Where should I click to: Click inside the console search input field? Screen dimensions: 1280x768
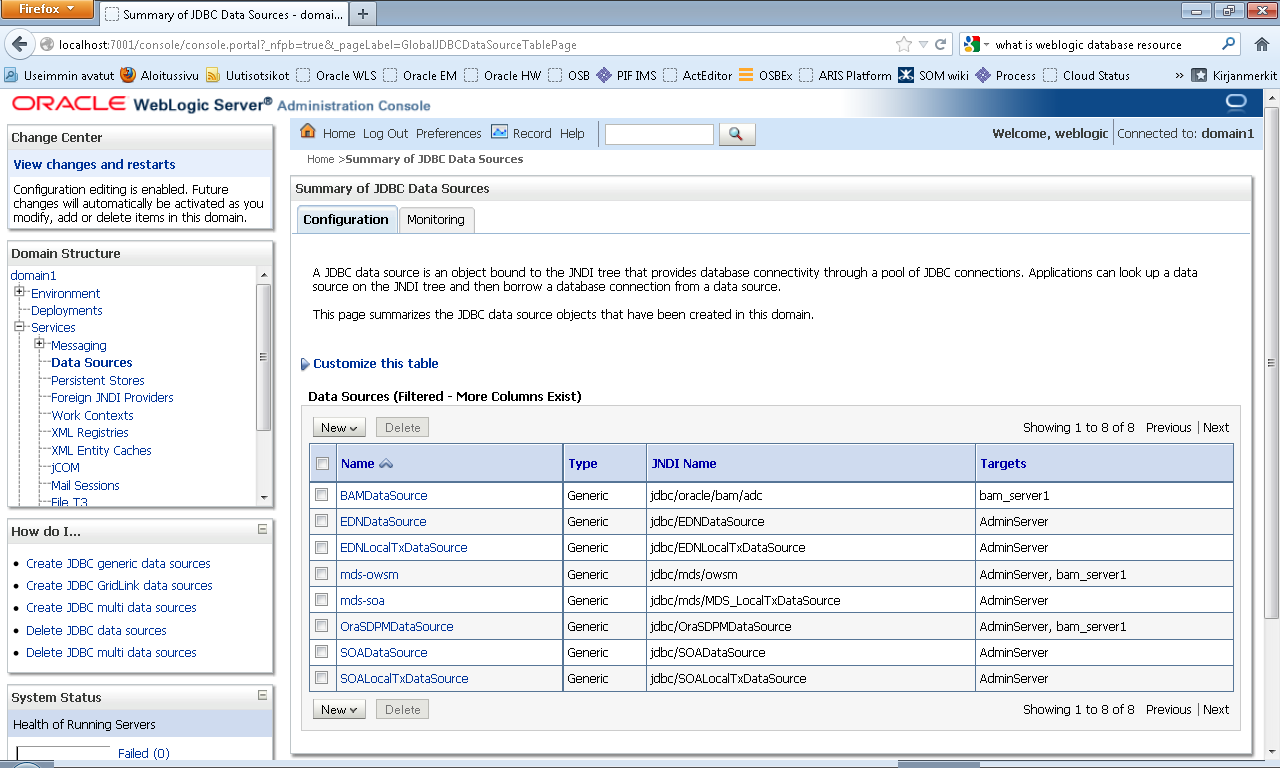point(659,133)
